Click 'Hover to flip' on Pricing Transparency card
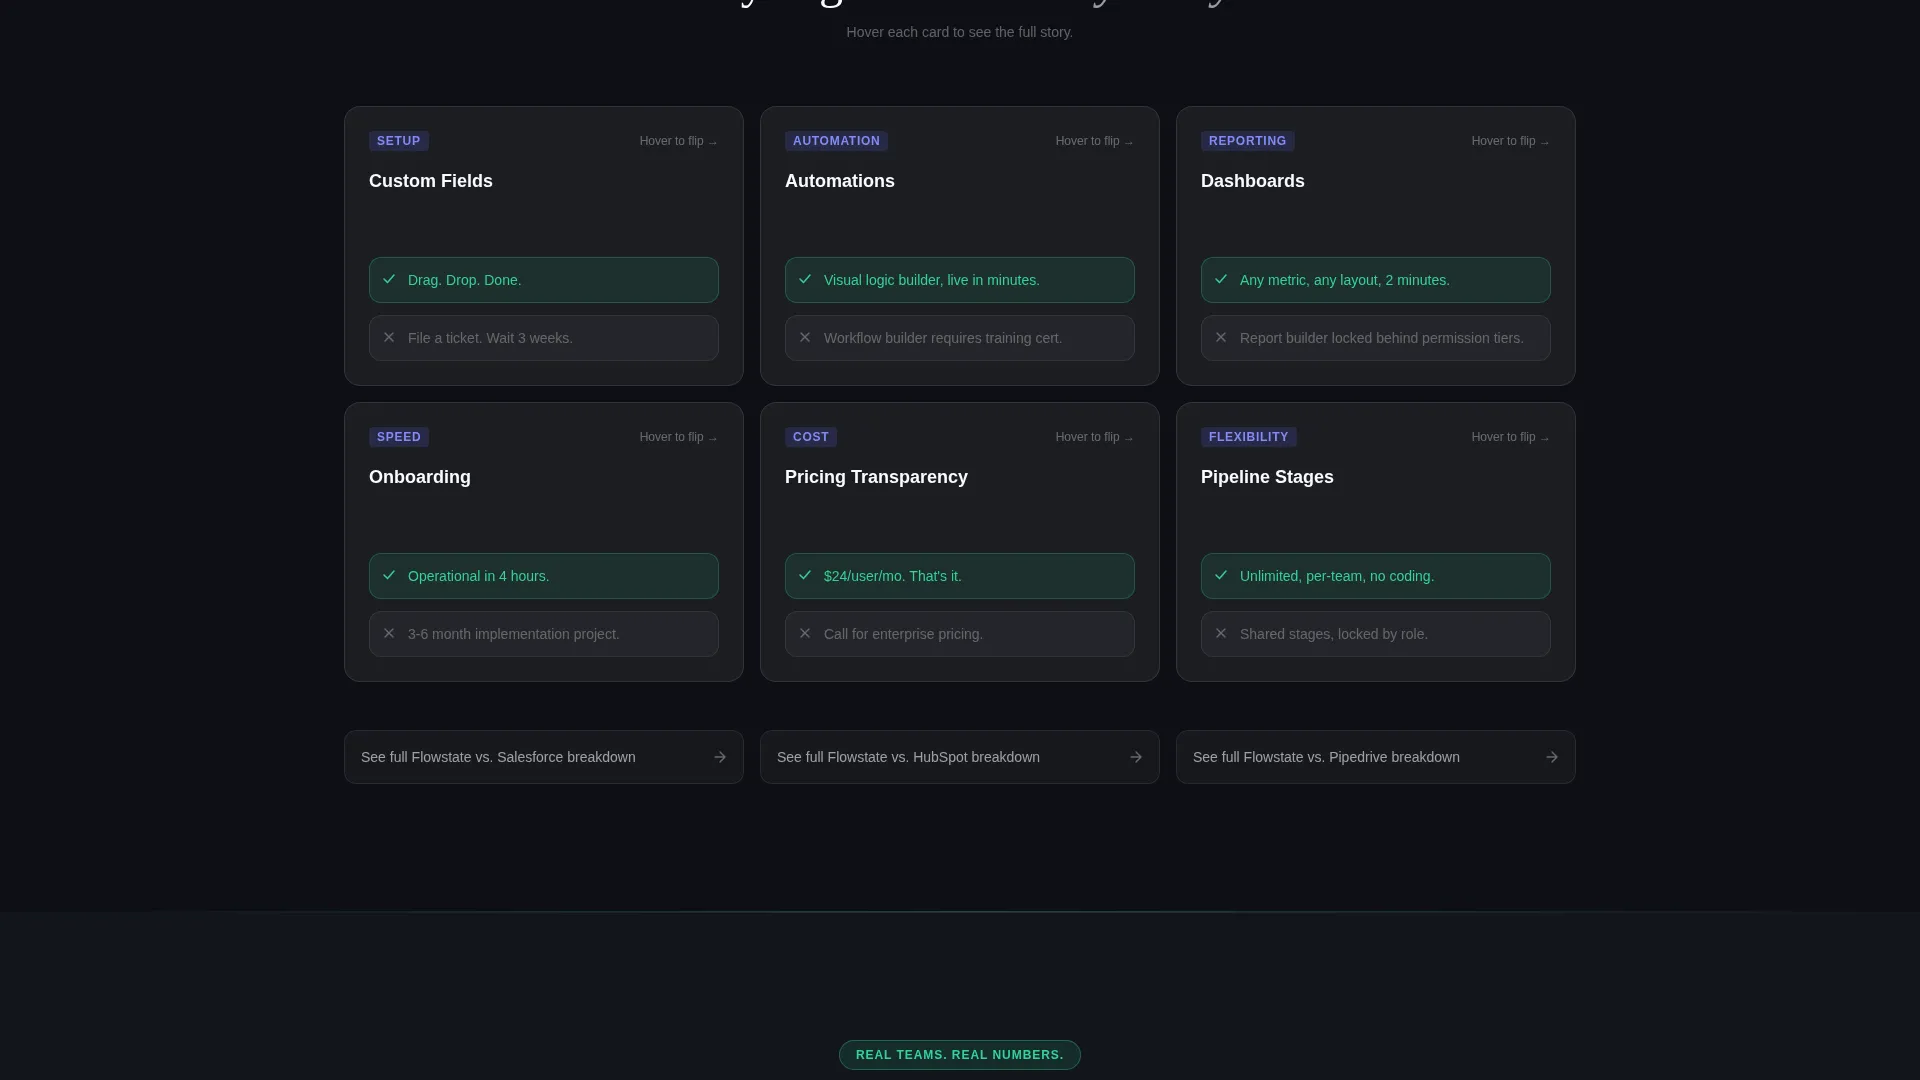The image size is (1920, 1080). [x=1095, y=437]
